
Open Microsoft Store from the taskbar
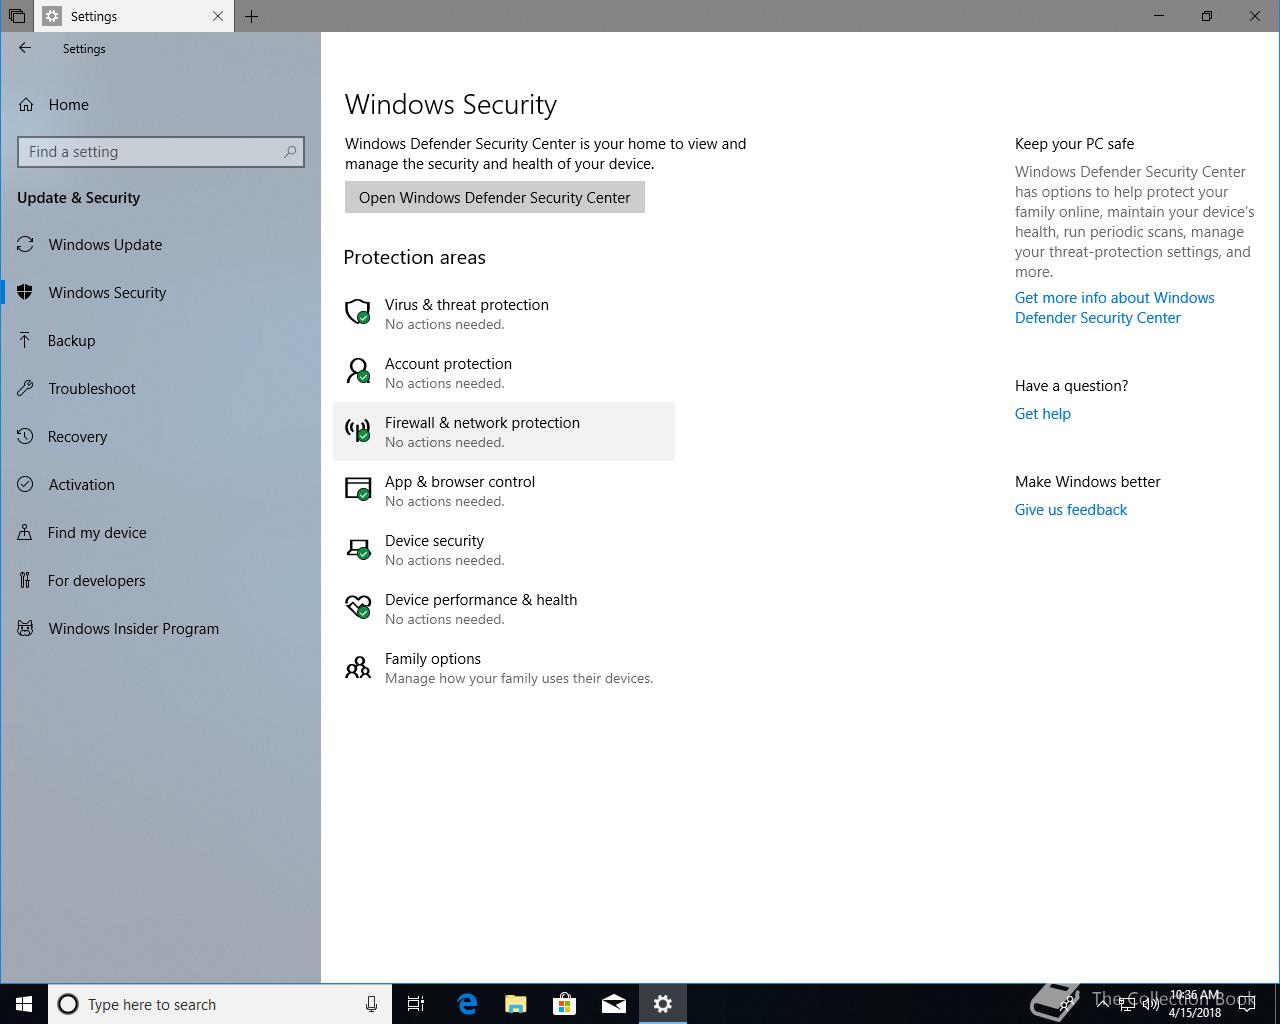[565, 1004]
